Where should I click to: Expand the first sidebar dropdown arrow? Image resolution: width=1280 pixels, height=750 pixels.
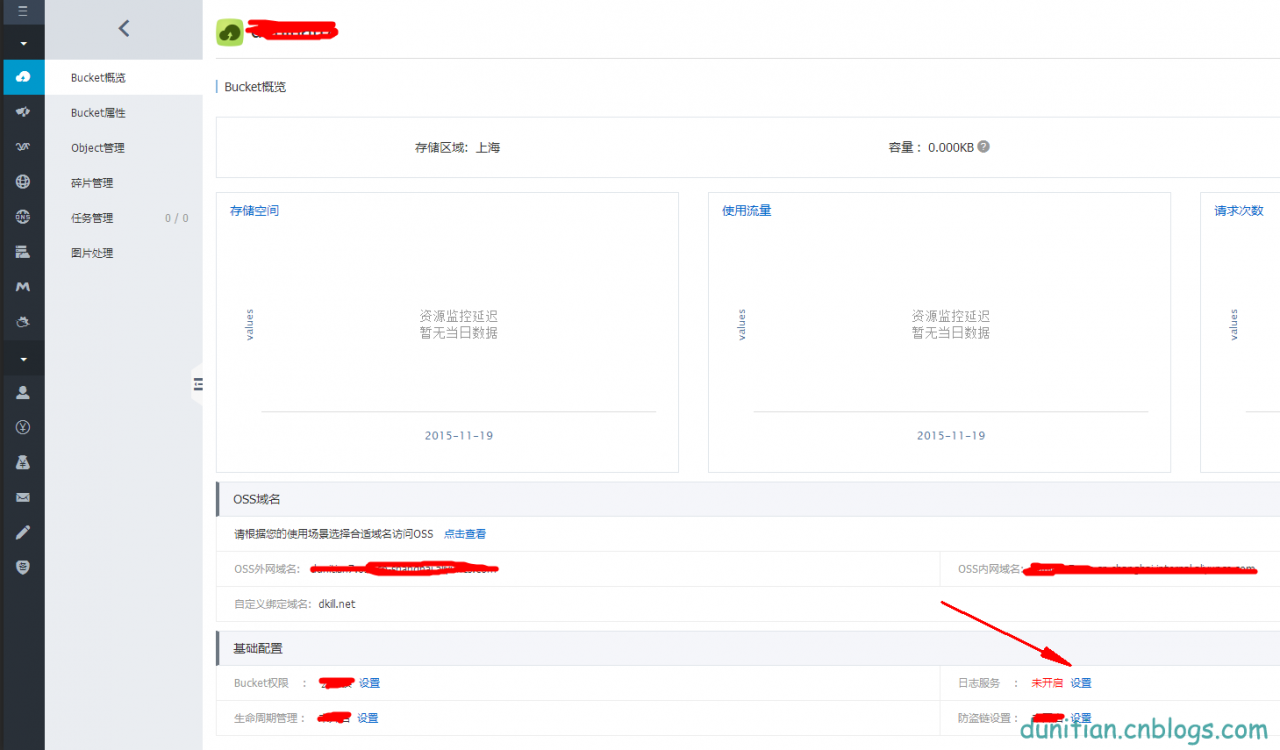coord(23,43)
